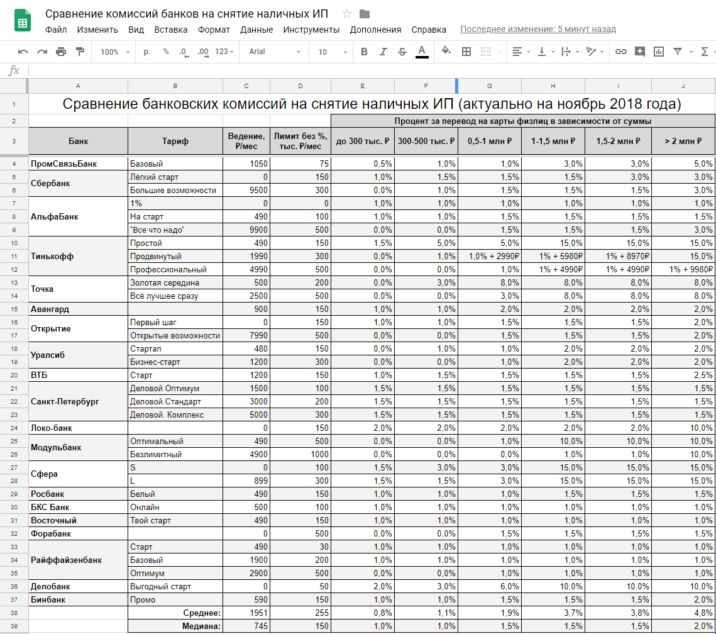The height and width of the screenshot is (634, 716).
Task: Select row 10 header
Action: [14, 243]
